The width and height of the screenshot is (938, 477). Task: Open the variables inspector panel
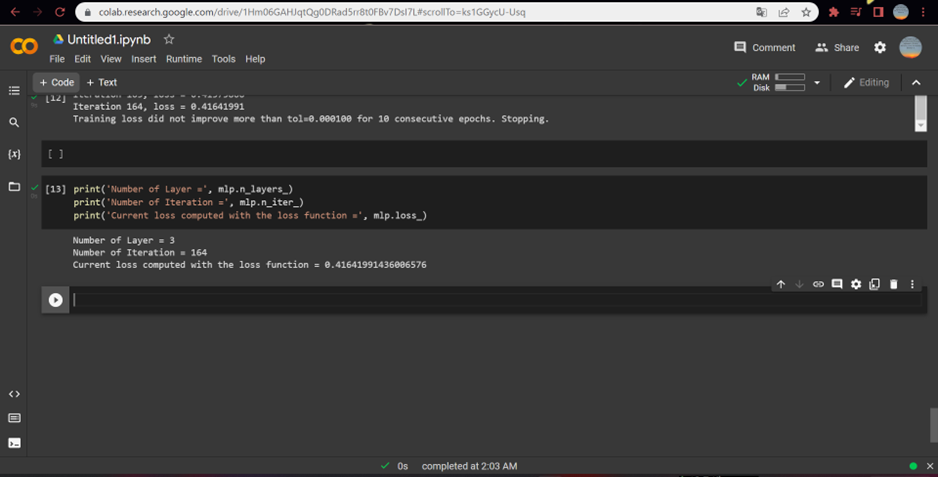14,154
